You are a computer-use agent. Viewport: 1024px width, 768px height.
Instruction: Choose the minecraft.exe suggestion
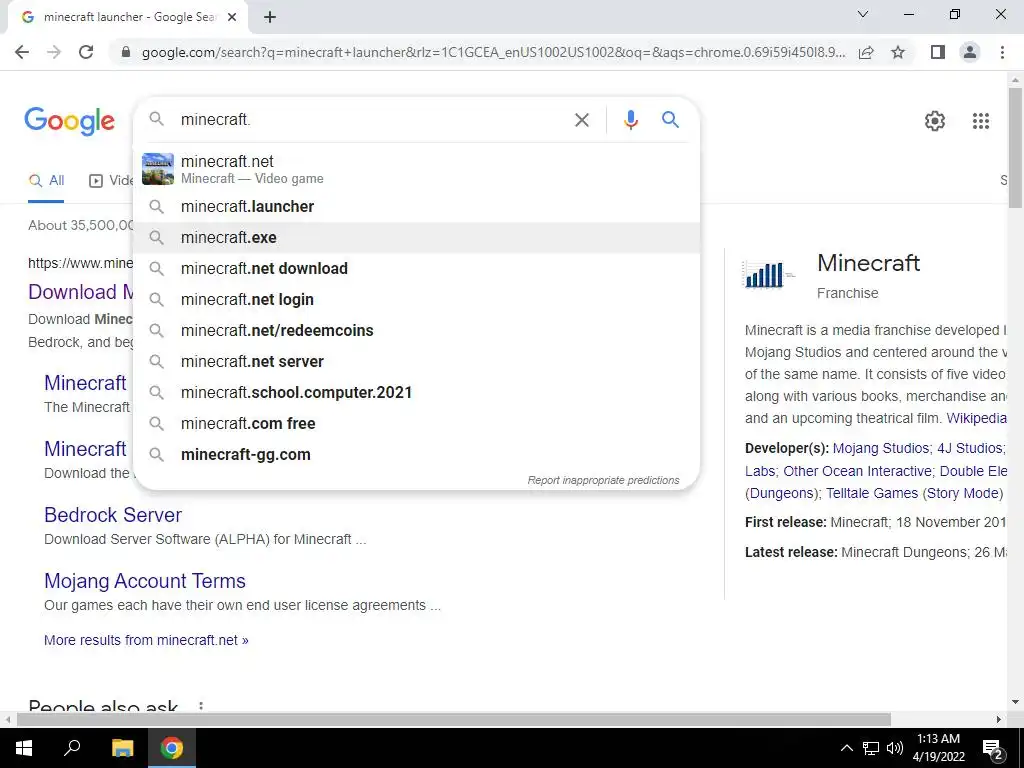pyautogui.click(x=416, y=238)
